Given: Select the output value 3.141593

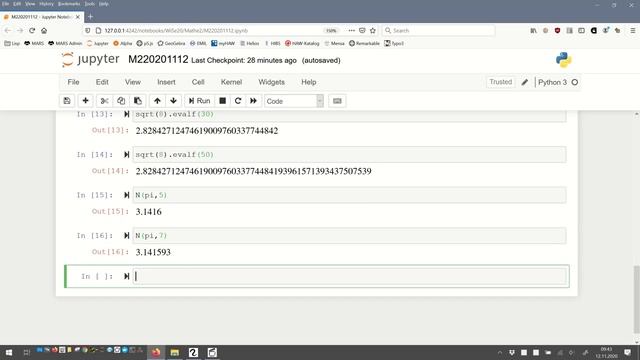Looking at the screenshot, I should 153,252.
